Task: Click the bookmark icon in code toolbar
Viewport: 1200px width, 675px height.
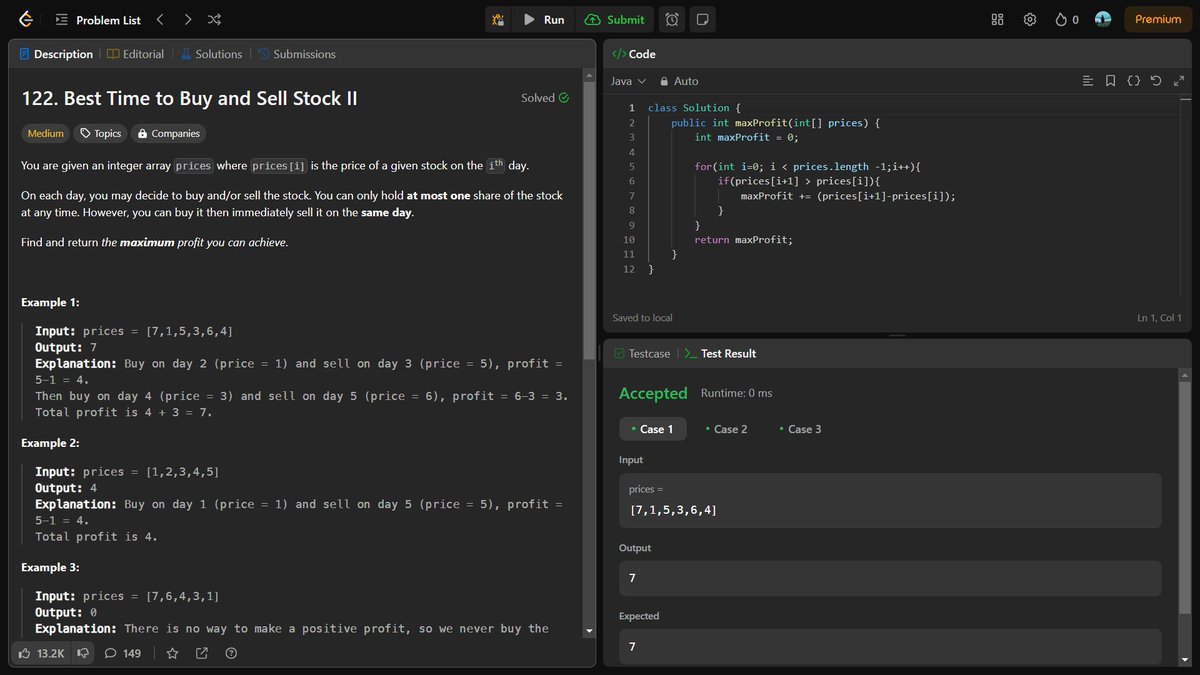Action: 1111,81
